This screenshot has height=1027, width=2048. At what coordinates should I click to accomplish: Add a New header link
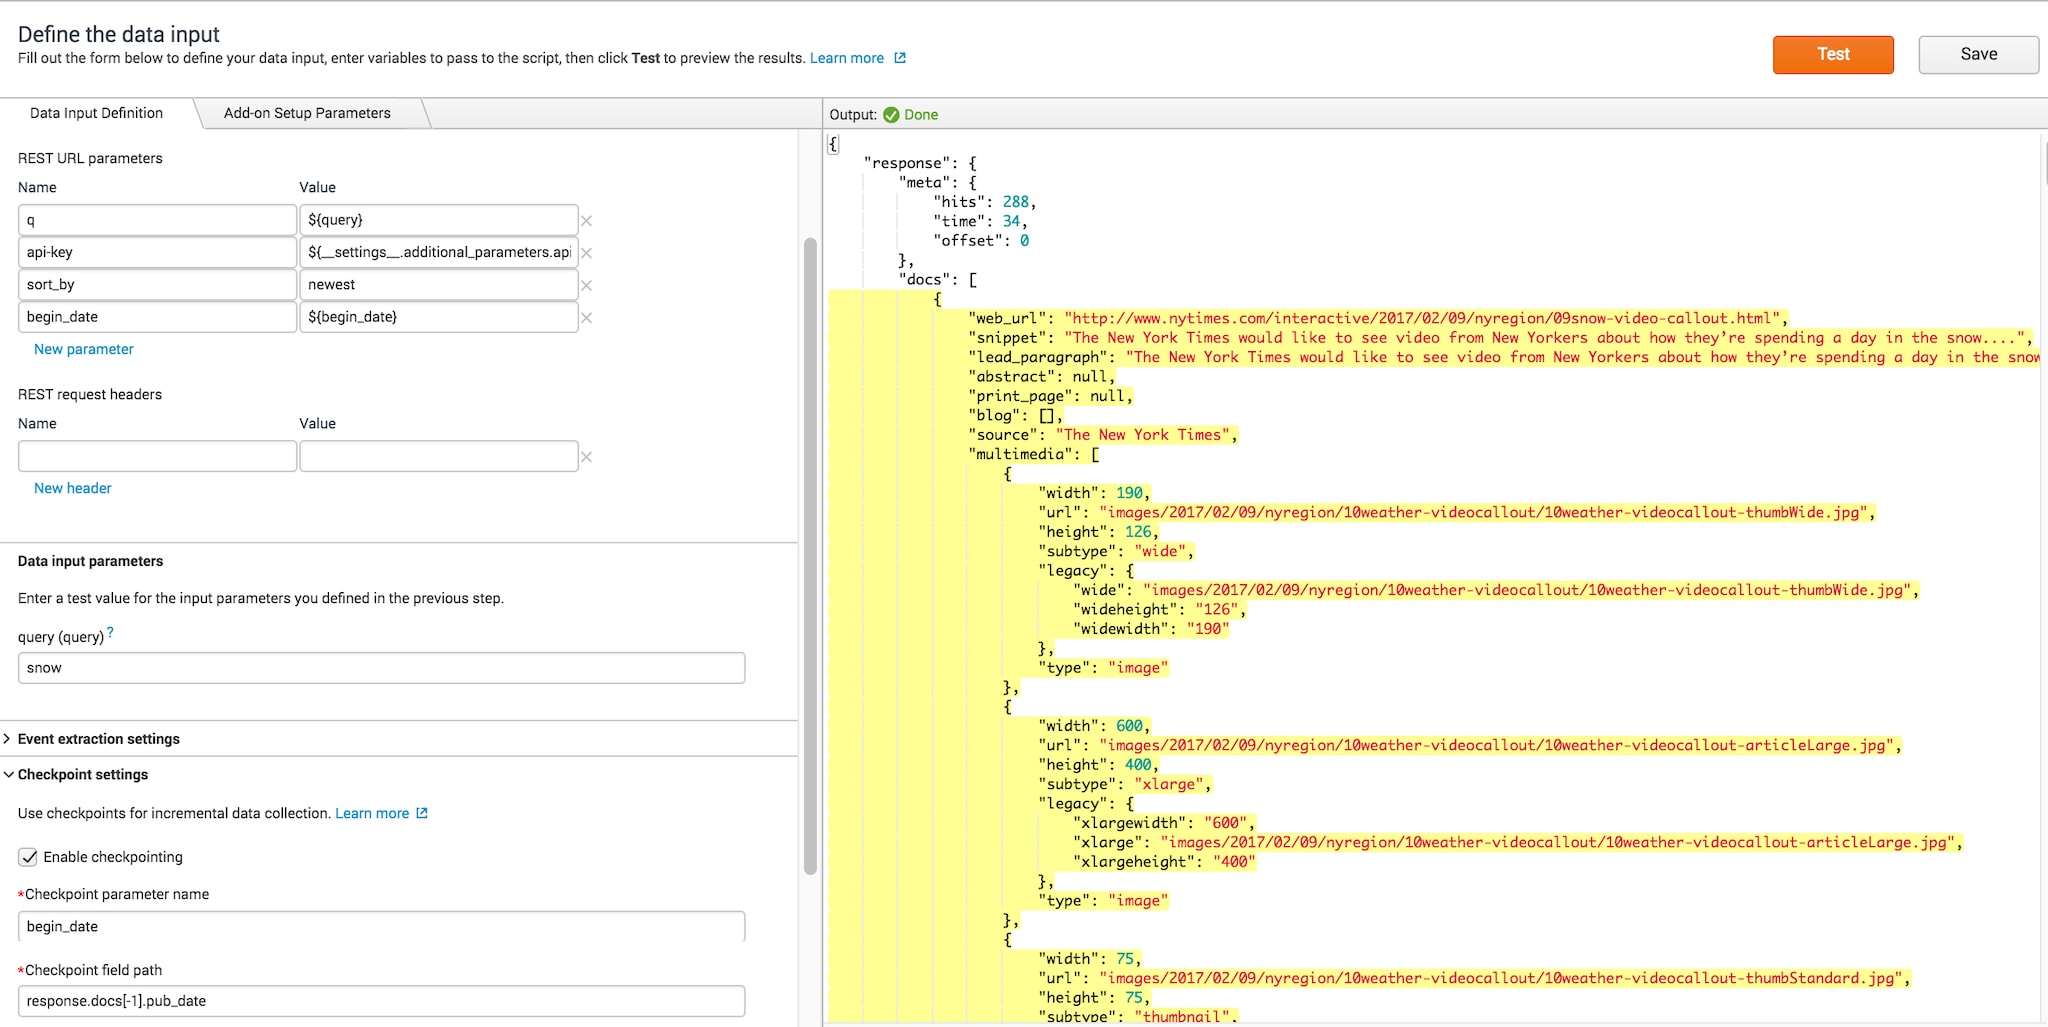point(73,488)
